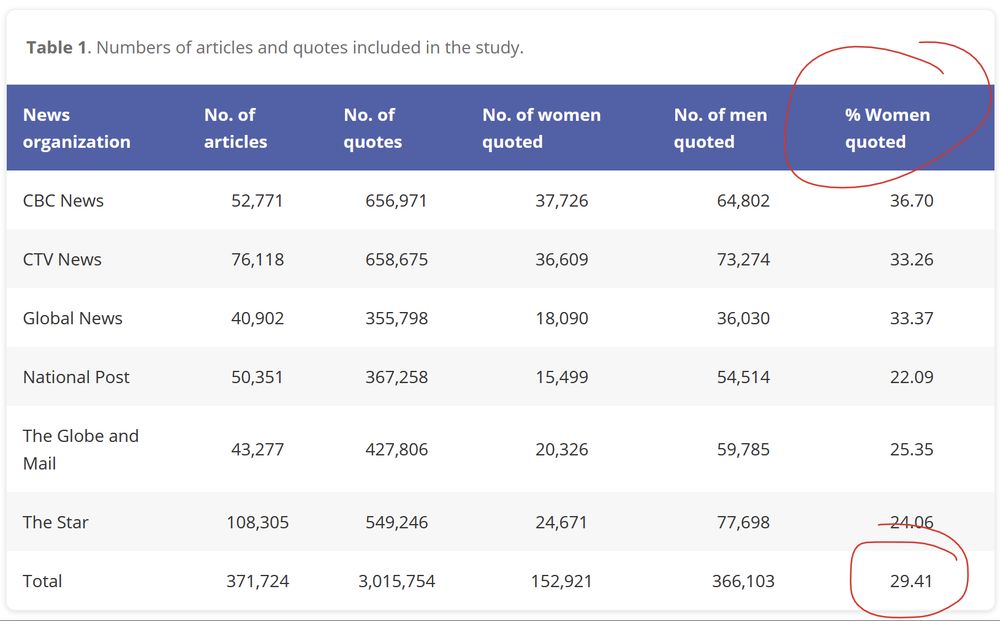
Task: Click the 'Global News' row label
Action: coord(73,318)
